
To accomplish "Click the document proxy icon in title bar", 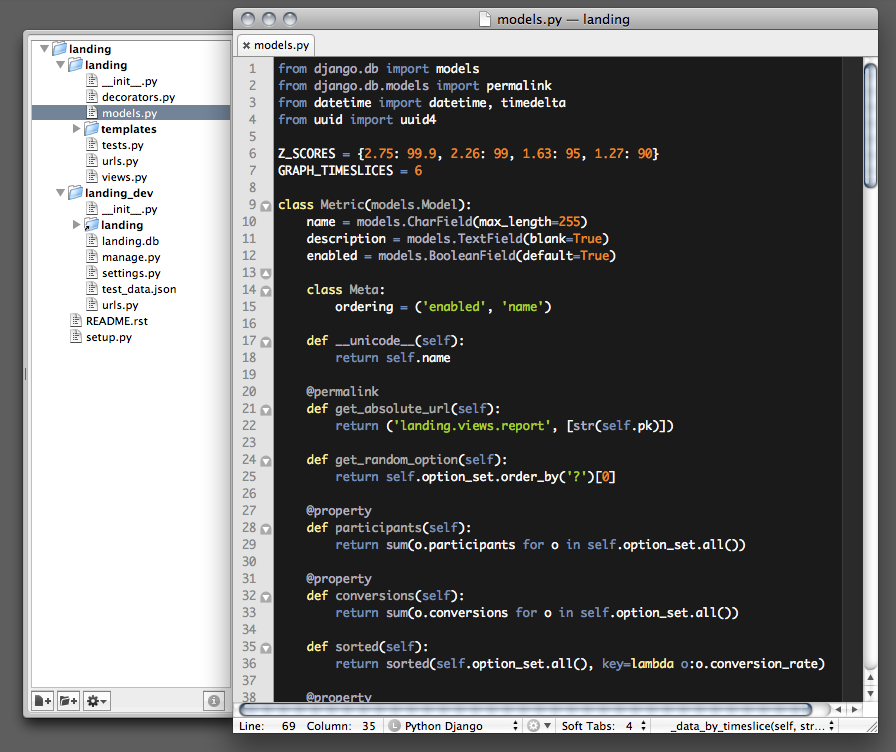I will point(485,19).
